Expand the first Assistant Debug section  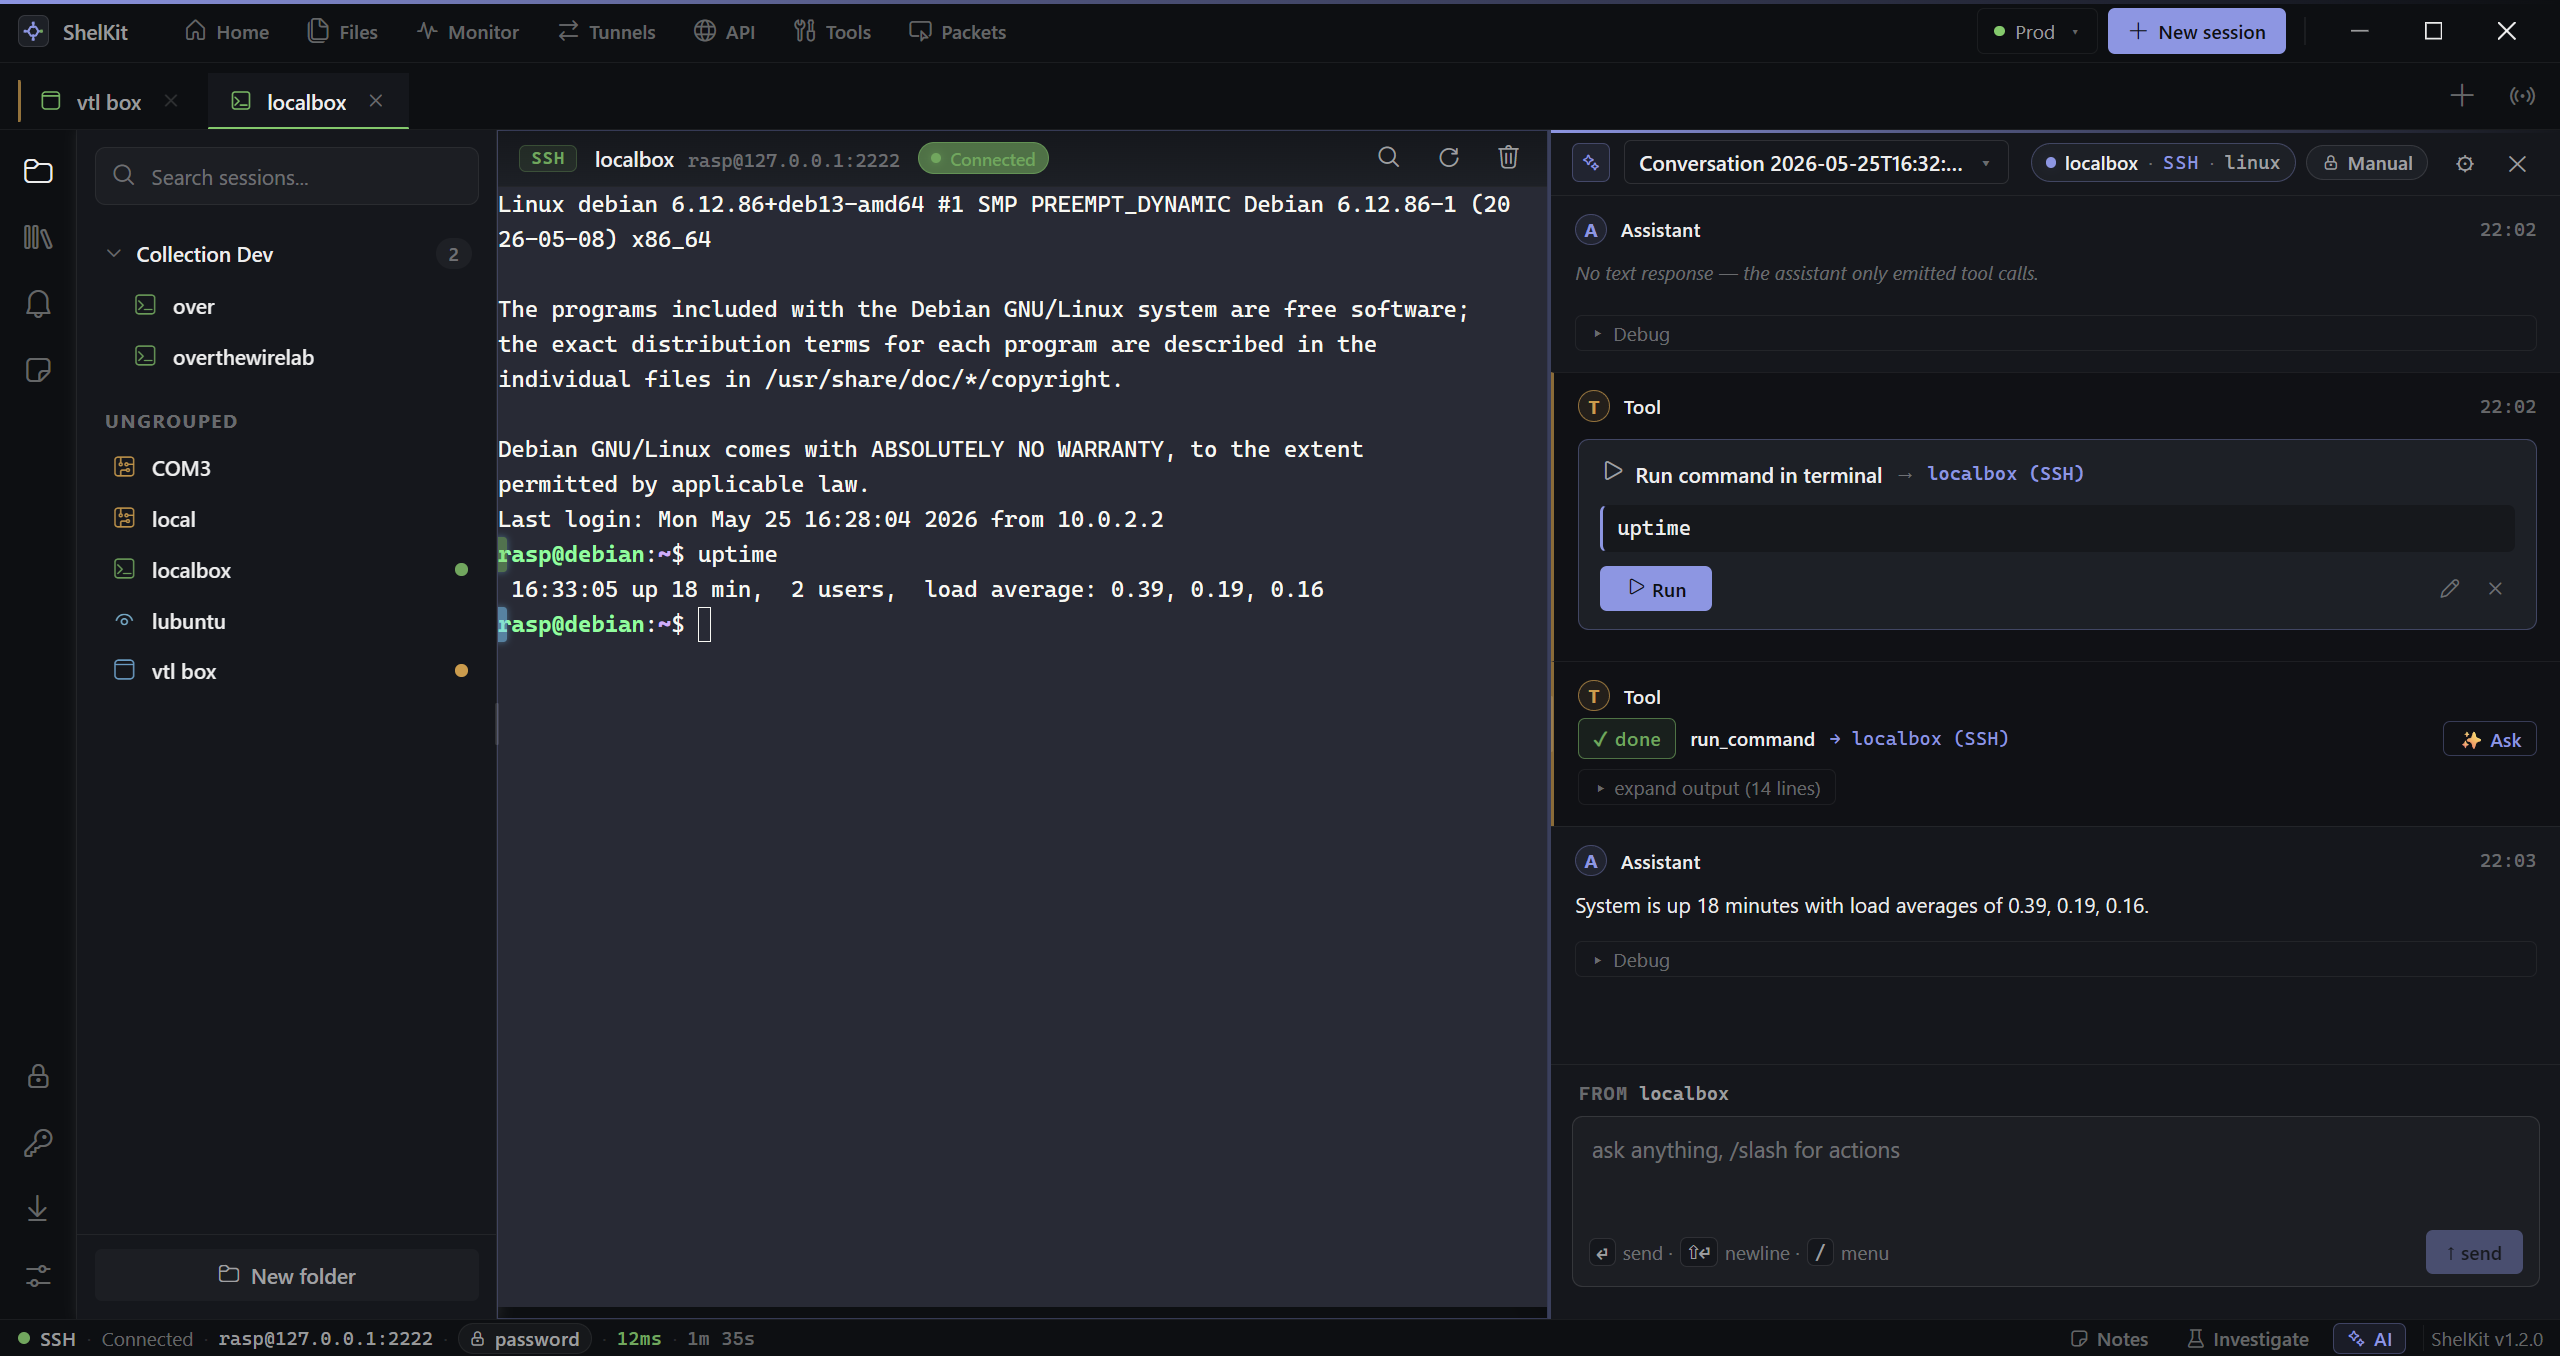pos(2055,334)
